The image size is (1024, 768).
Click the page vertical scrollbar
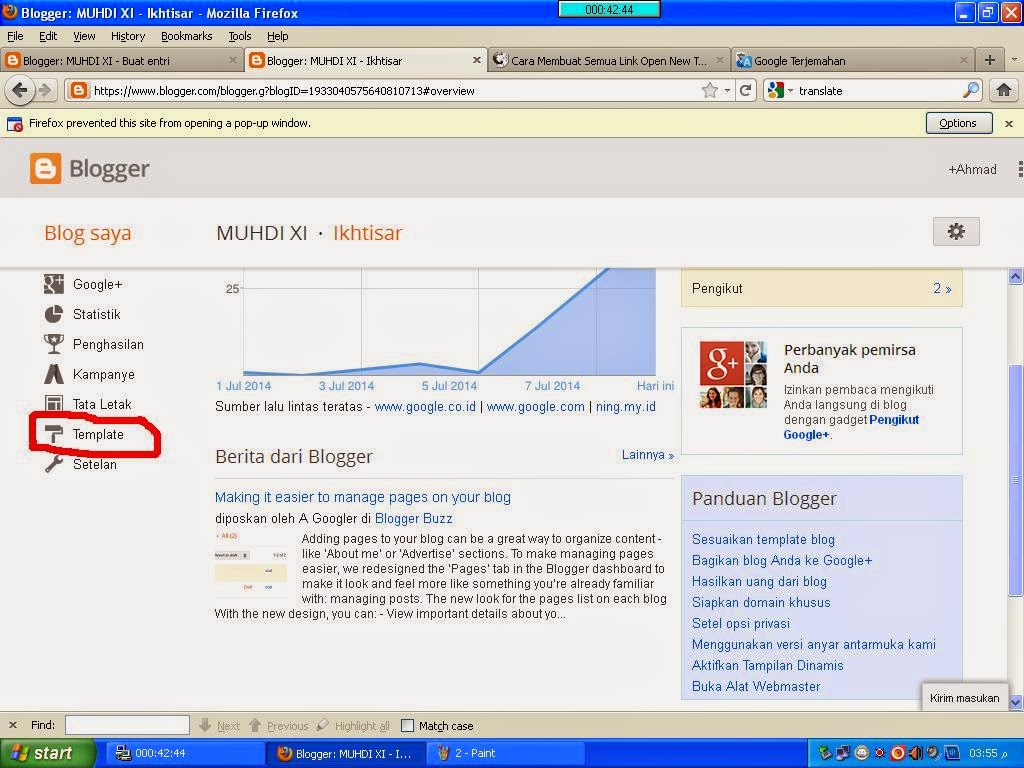pos(1015,480)
